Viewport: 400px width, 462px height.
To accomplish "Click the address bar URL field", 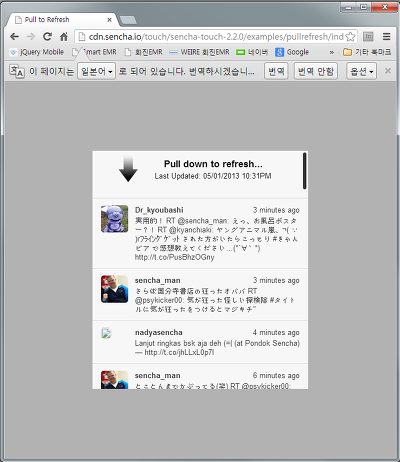I will click(x=215, y=37).
